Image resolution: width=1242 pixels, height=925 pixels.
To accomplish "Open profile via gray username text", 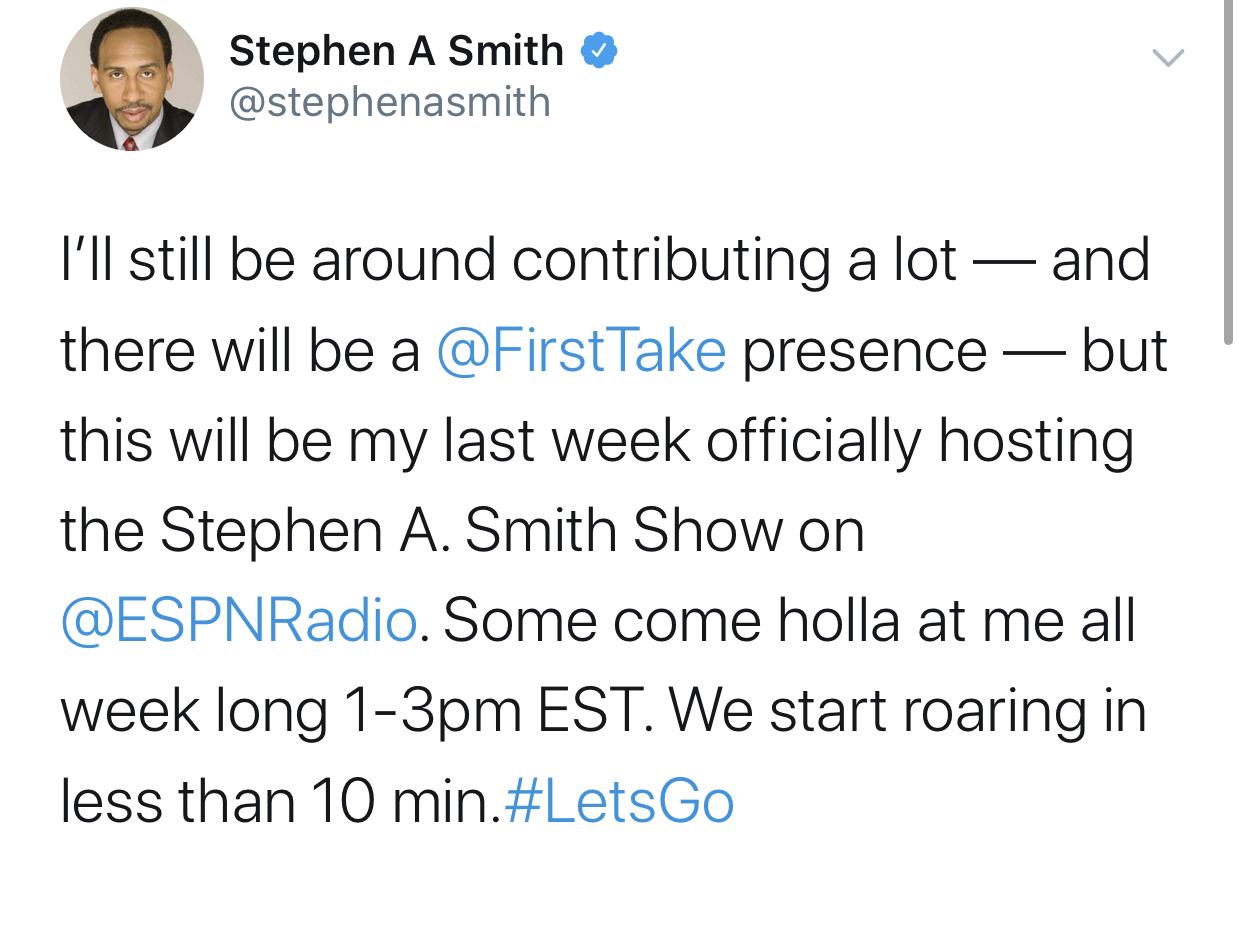I will click(390, 102).
